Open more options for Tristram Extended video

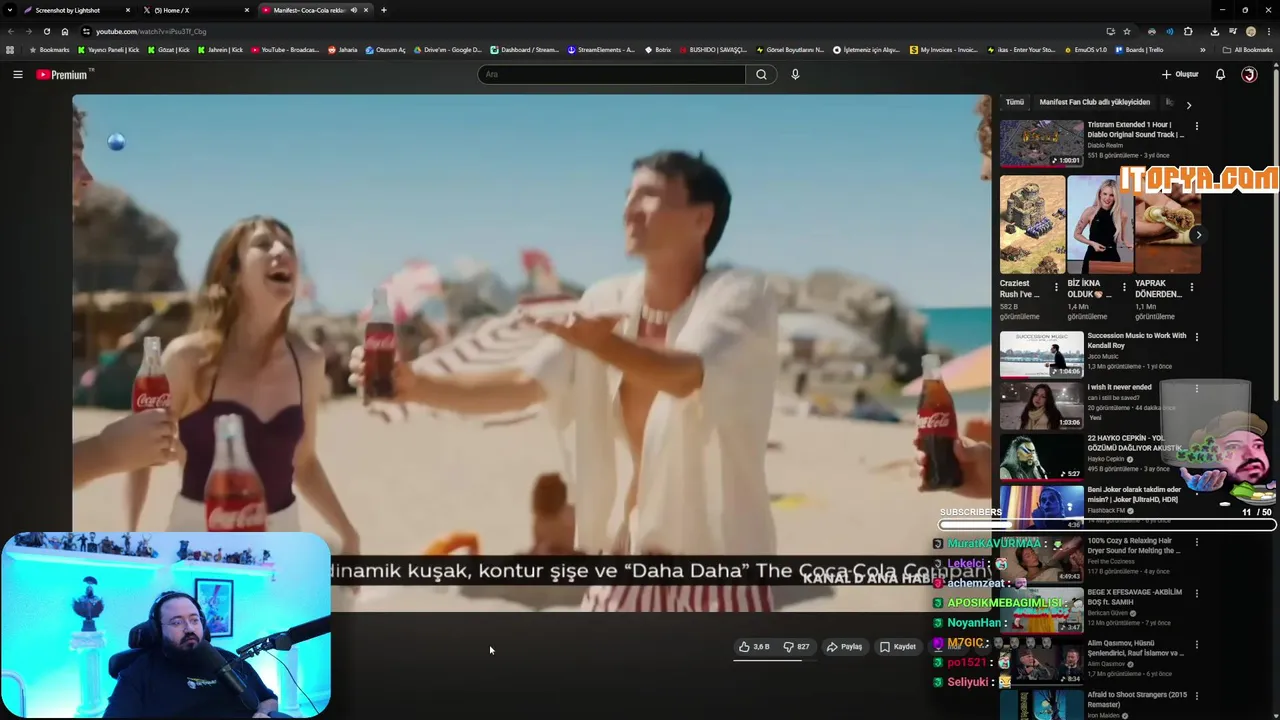(x=1196, y=126)
